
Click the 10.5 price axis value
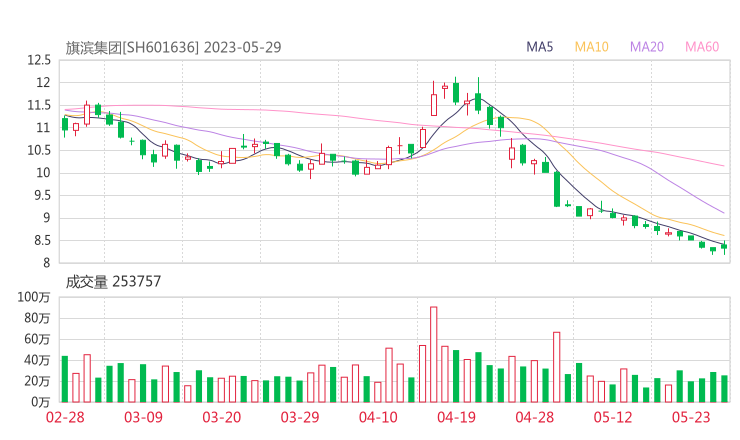pyautogui.click(x=39, y=151)
